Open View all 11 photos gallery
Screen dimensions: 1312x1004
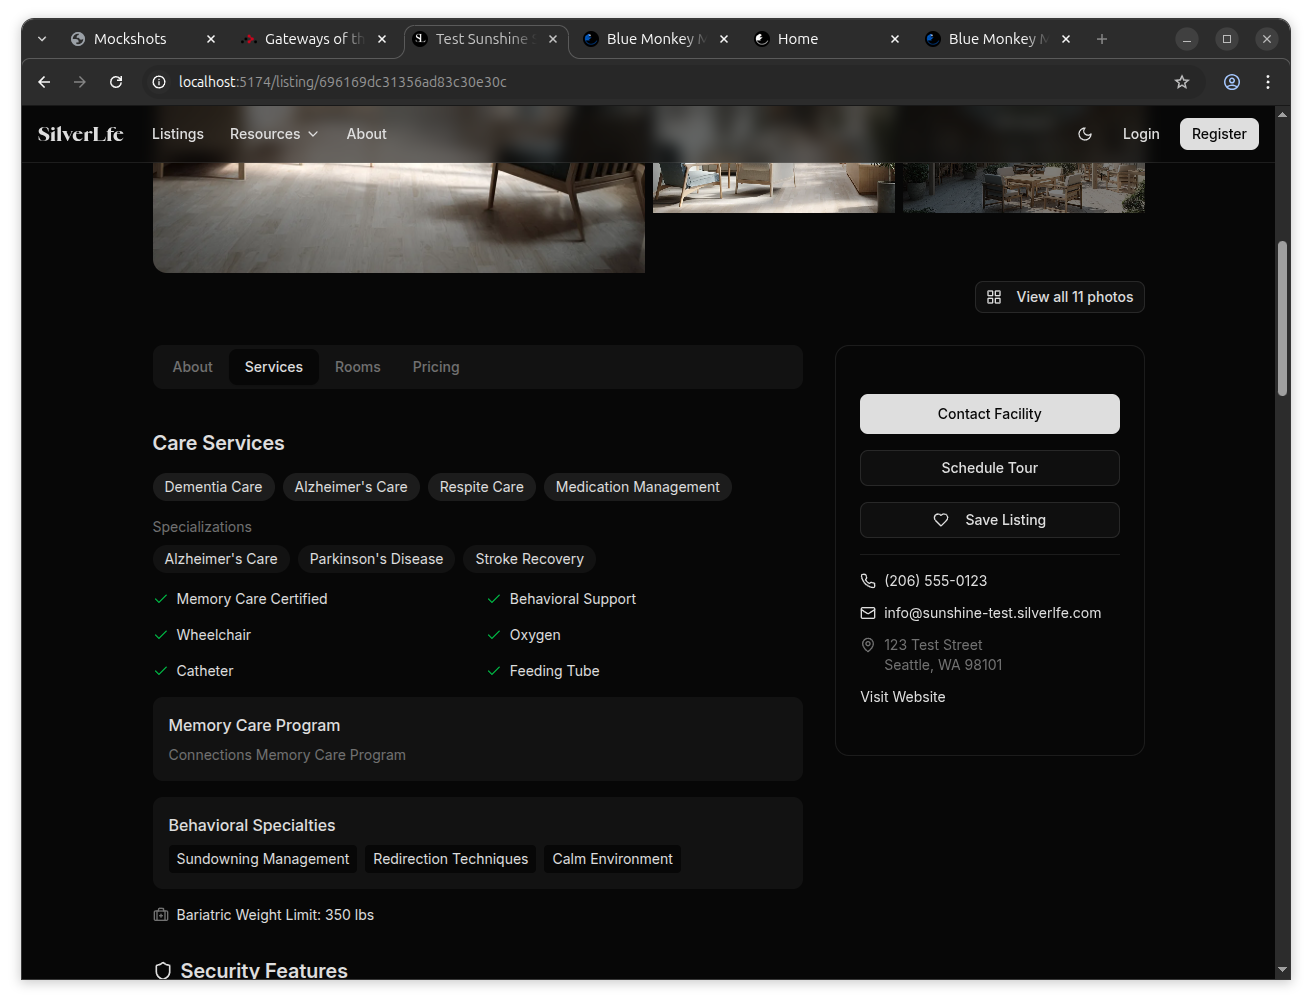1059,297
